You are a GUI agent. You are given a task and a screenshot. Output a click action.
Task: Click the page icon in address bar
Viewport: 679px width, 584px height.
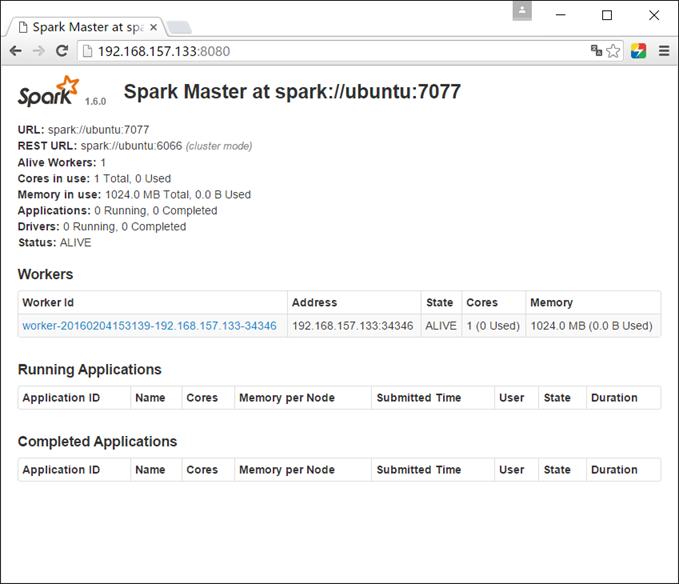click(87, 51)
